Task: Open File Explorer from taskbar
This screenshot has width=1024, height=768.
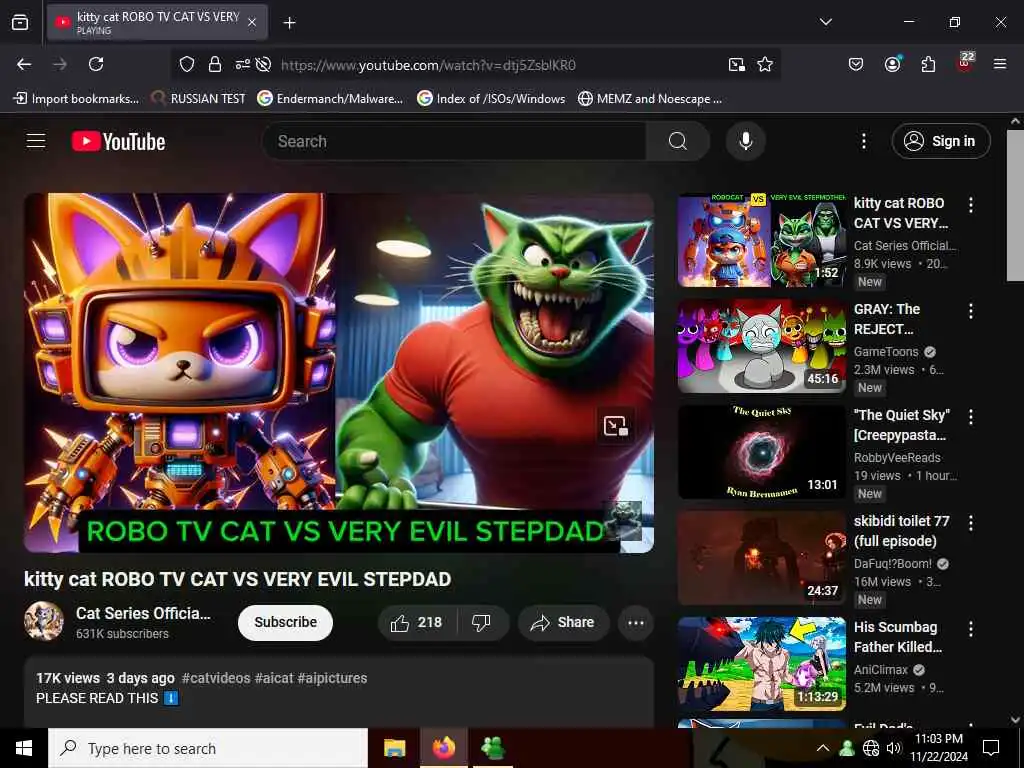Action: click(394, 748)
